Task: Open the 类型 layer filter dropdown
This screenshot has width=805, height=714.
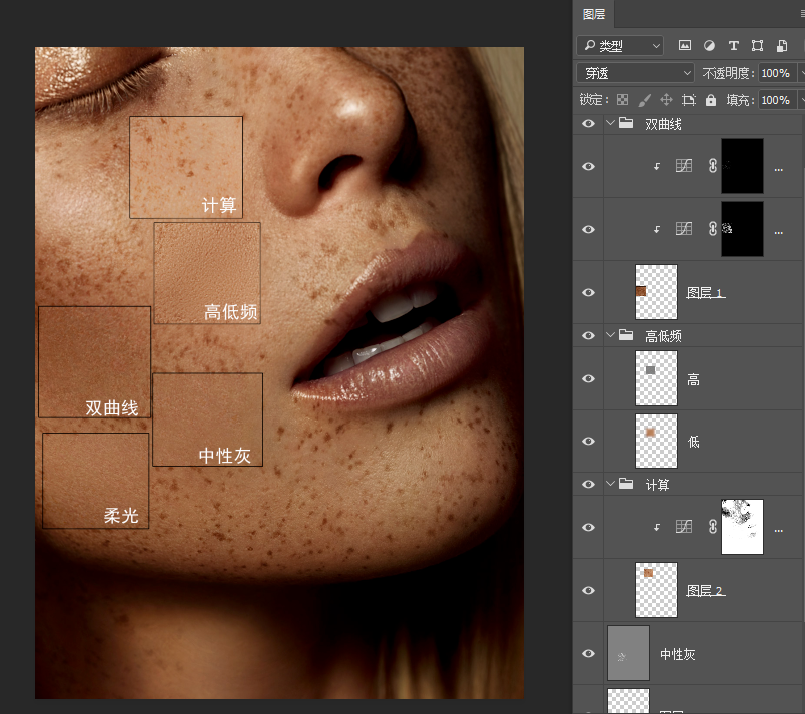Action: (x=620, y=45)
